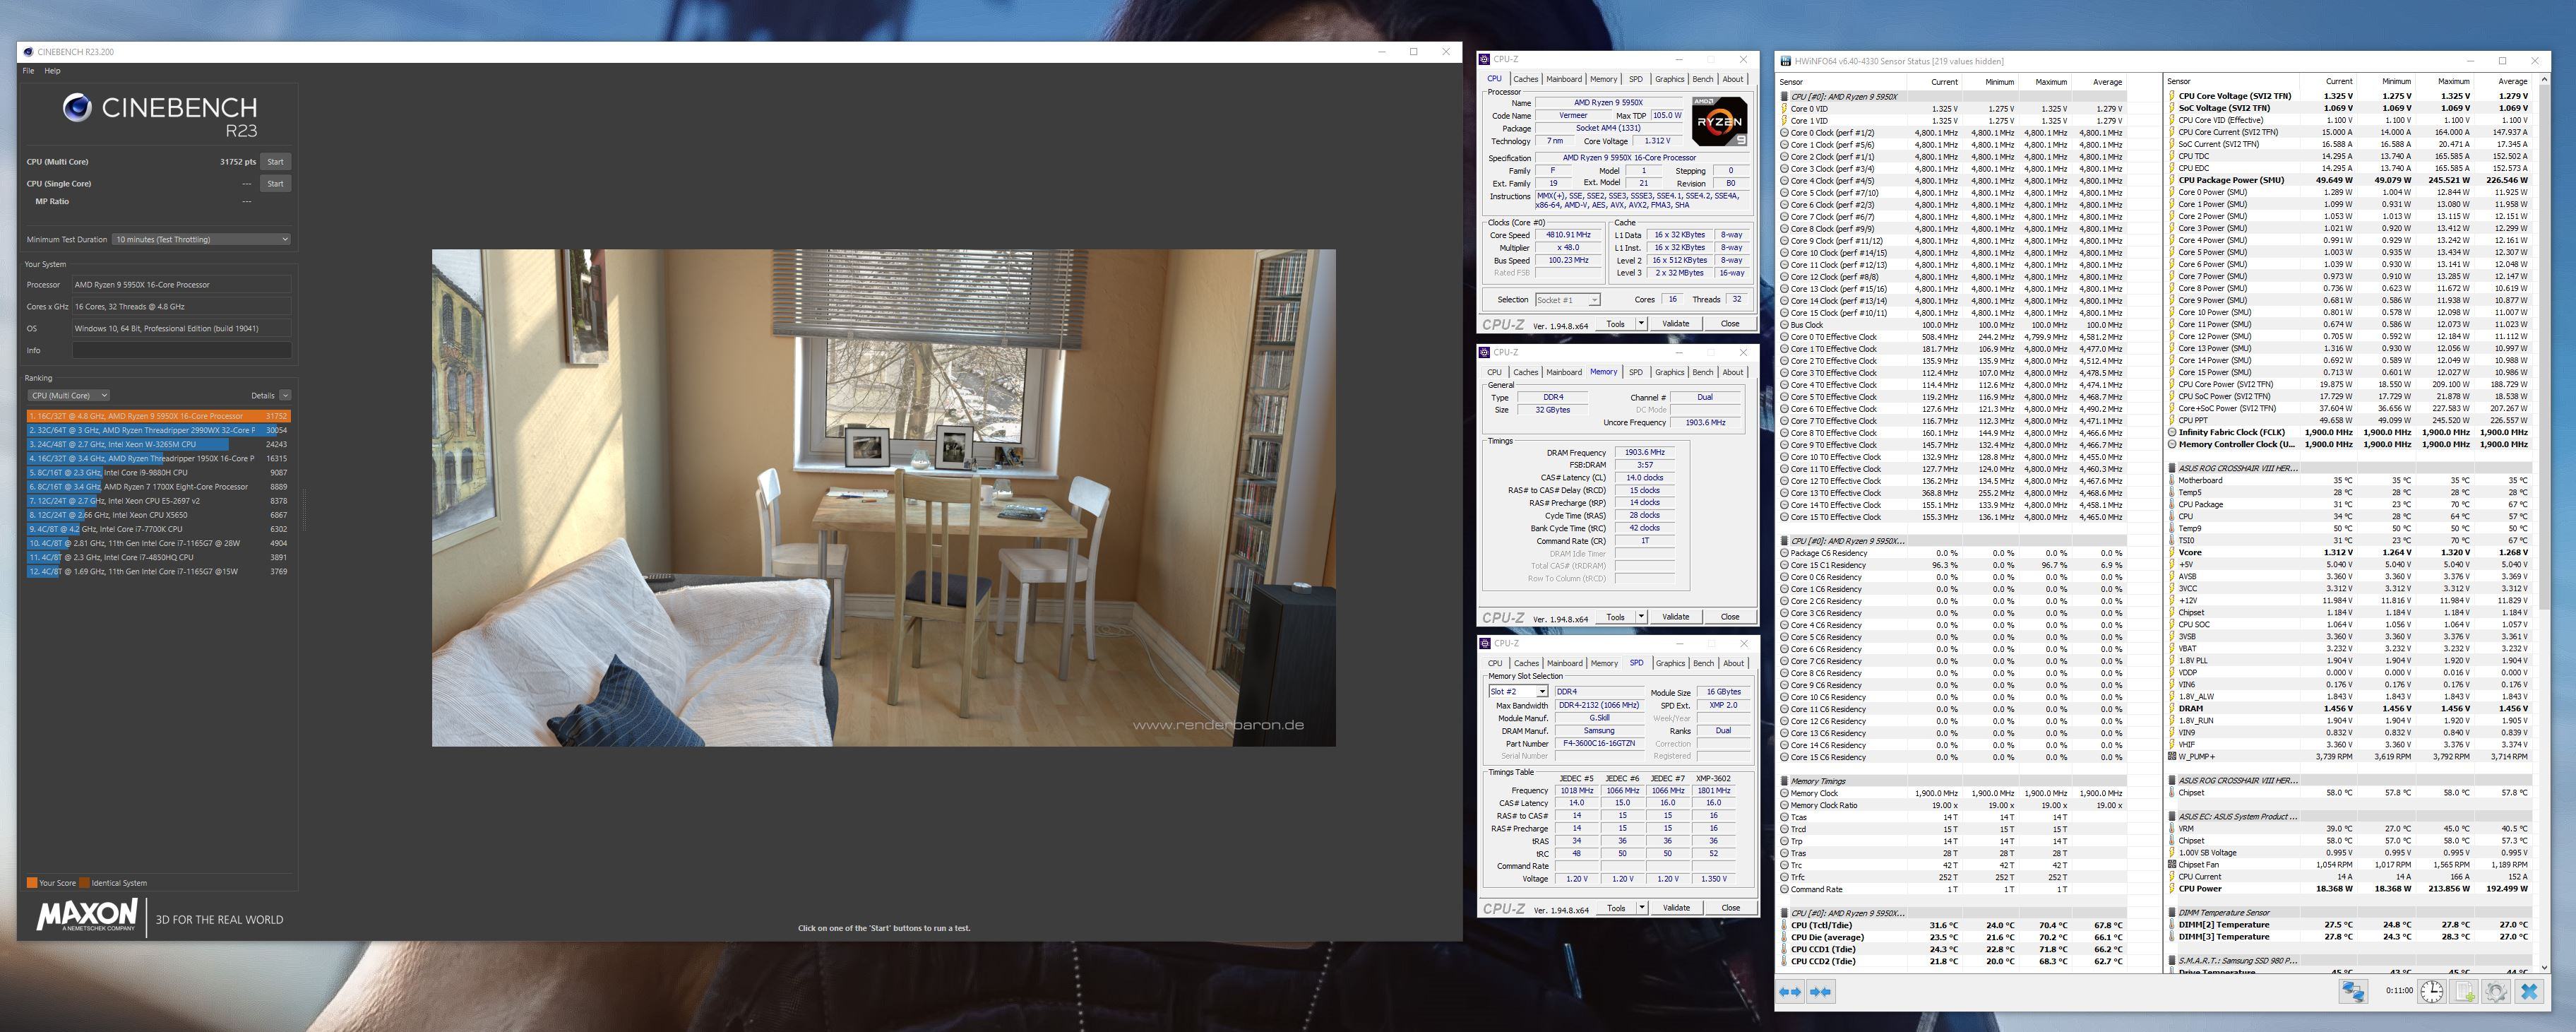
Task: Click the Vcore sensor row in HWiNFO
Action: click(2350, 552)
